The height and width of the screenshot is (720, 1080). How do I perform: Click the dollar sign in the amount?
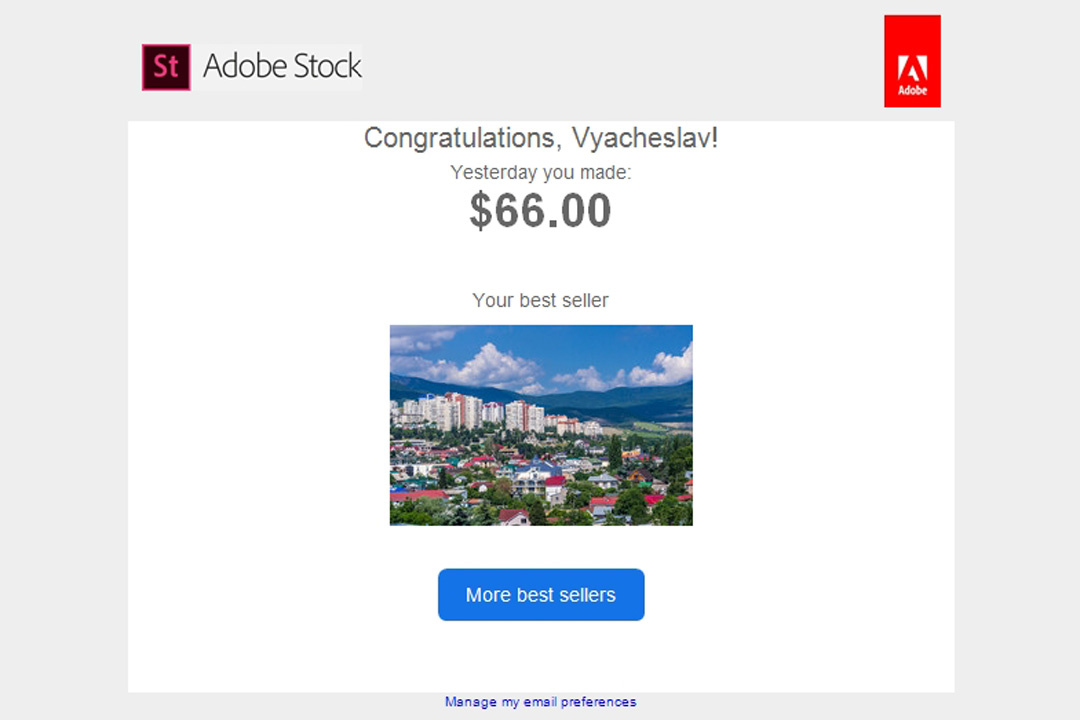point(481,211)
